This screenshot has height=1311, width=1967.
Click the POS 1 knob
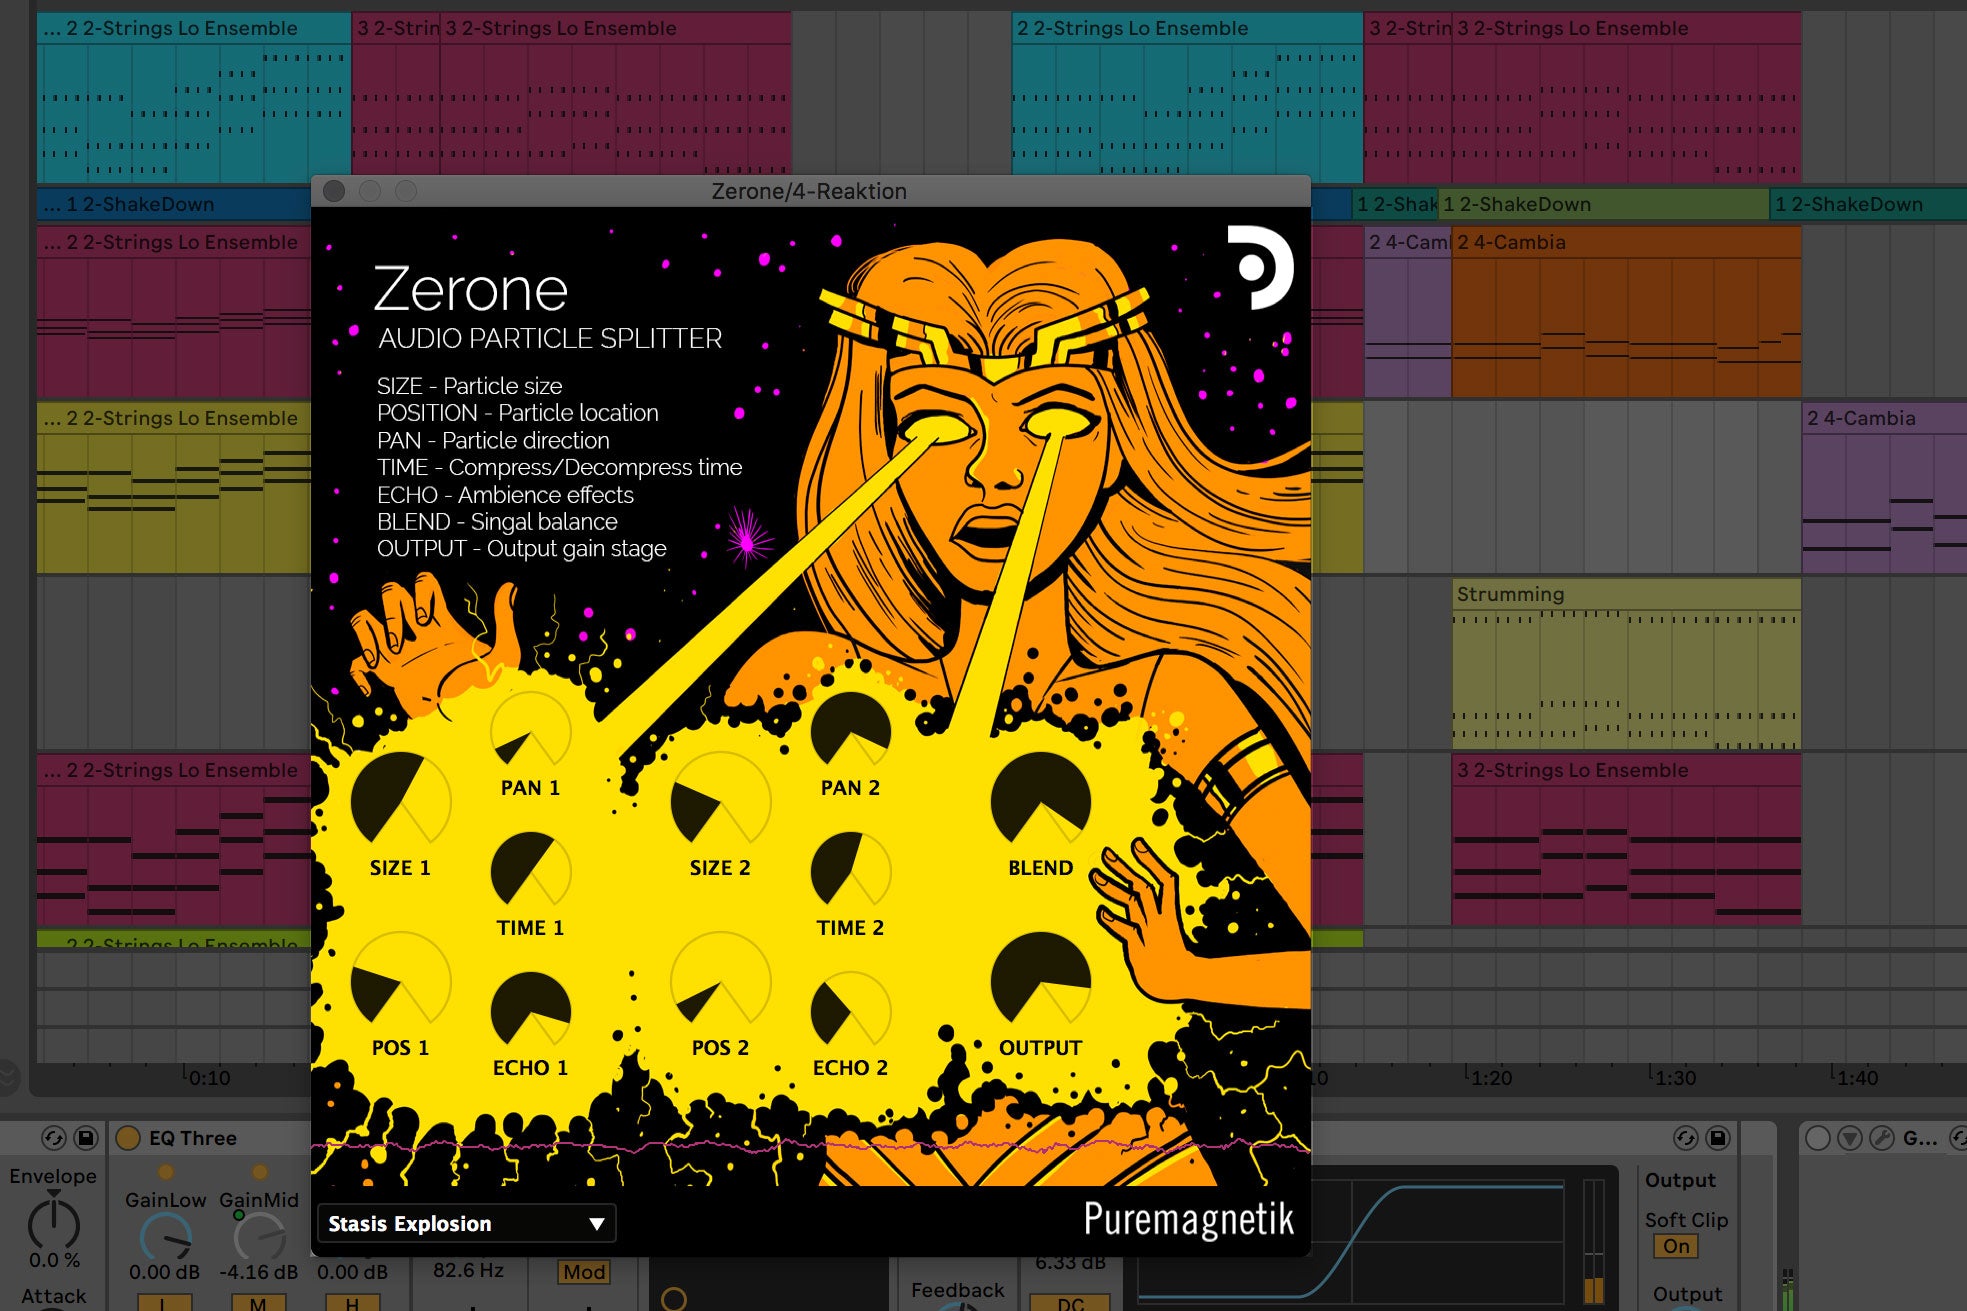click(400, 982)
